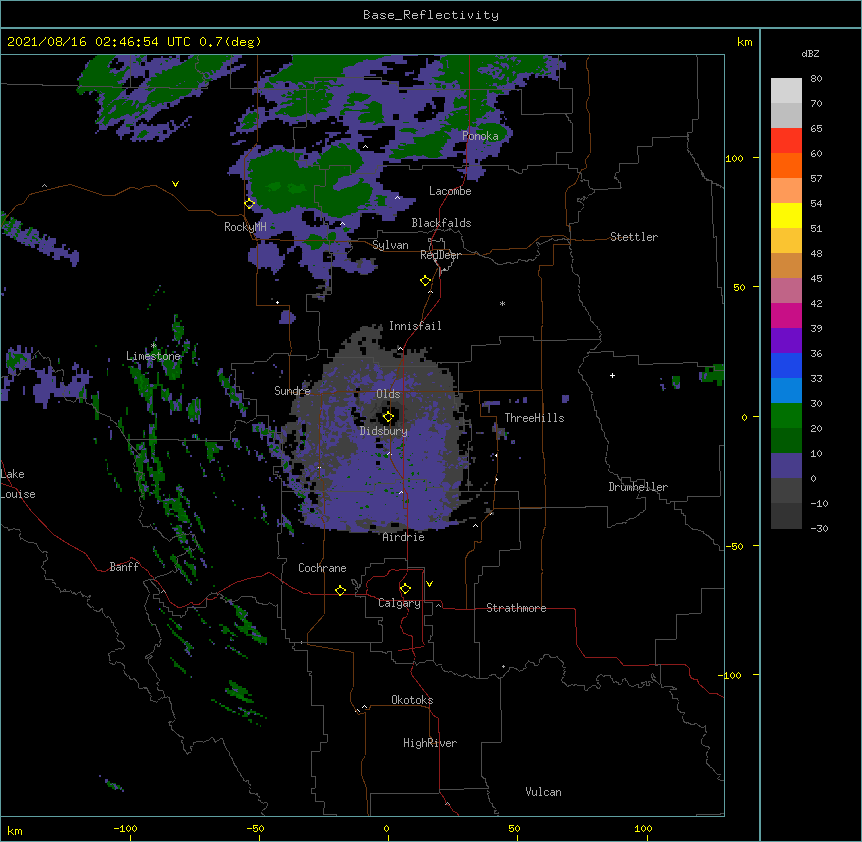Click the -50 tick on the right axis
862x842 pixels.
[734, 546]
